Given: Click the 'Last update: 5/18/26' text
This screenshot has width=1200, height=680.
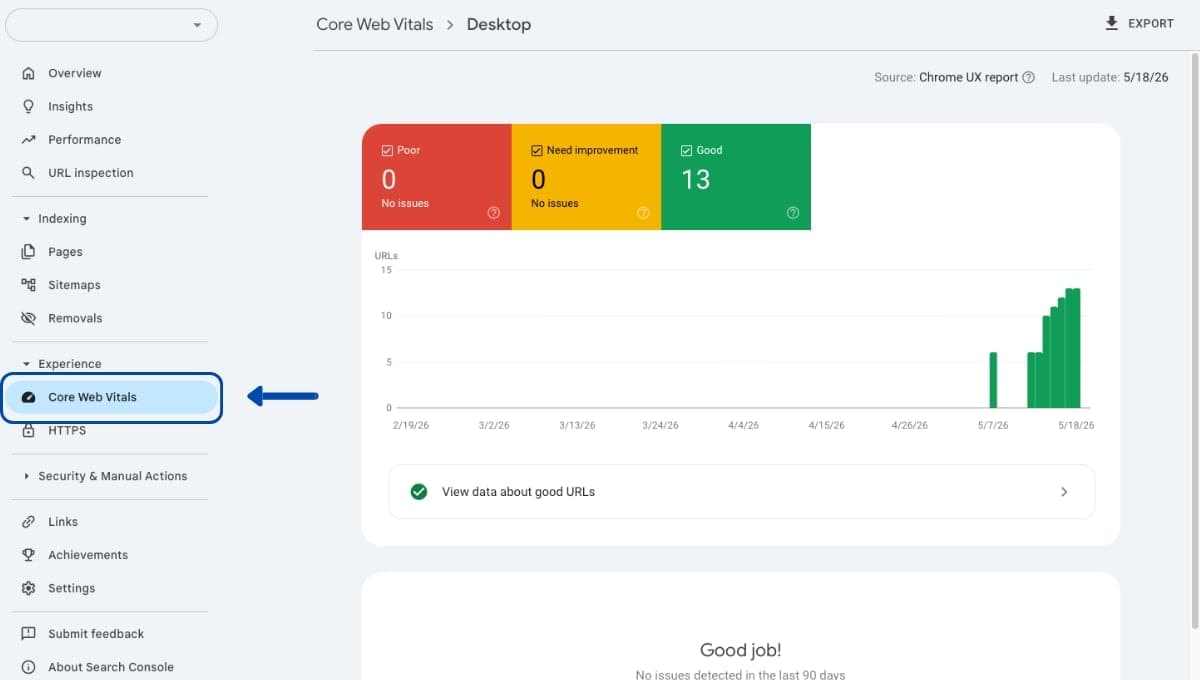Looking at the screenshot, I should click(1110, 77).
